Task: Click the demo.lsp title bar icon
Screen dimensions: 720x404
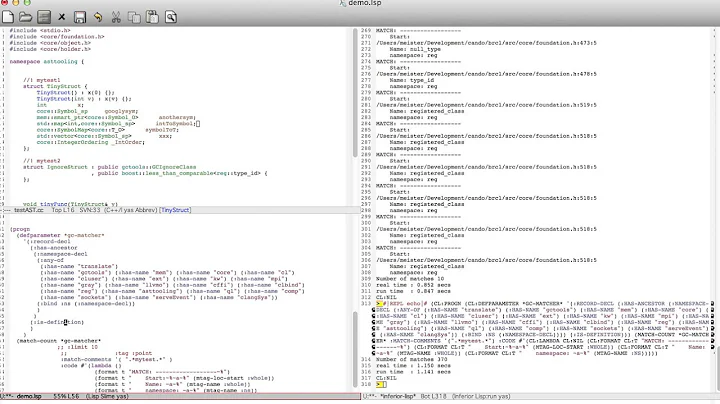Action: click(x=343, y=3)
